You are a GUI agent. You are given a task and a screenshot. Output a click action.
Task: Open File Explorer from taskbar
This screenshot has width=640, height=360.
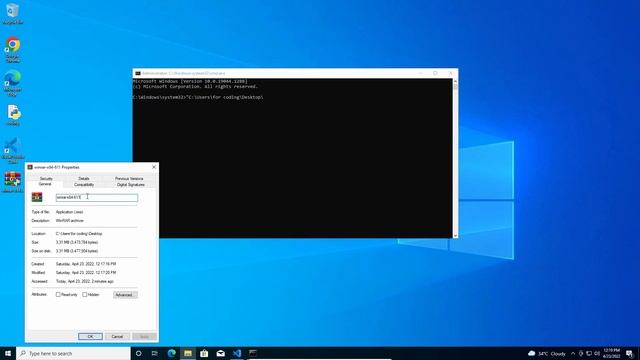pyautogui.click(x=188, y=353)
